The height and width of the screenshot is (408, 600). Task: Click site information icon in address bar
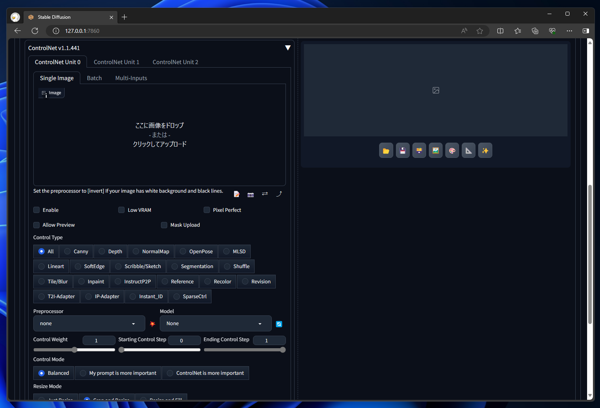point(56,31)
